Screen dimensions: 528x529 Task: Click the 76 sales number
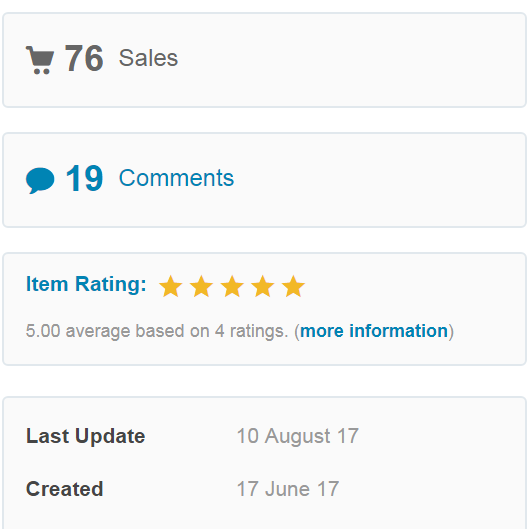point(84,58)
